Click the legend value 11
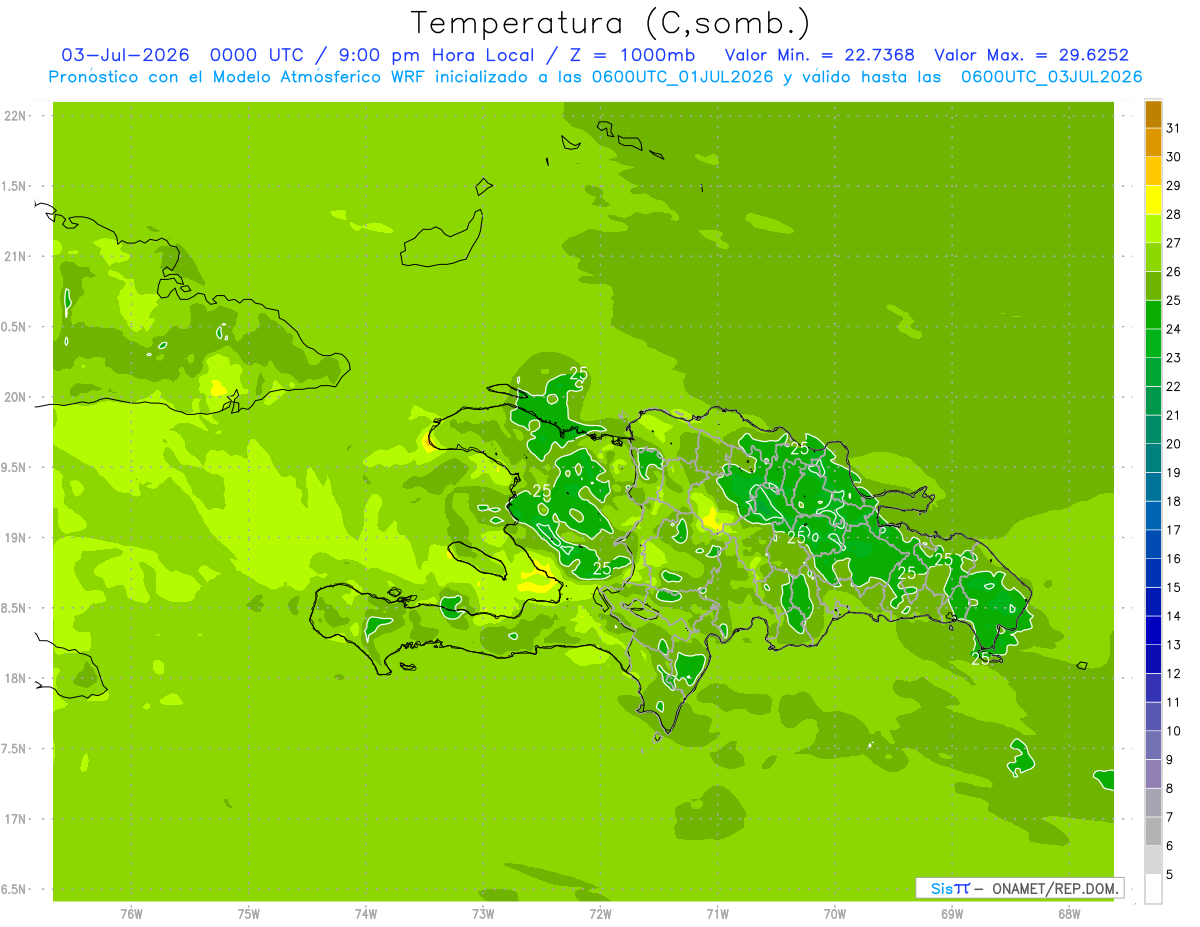1200x927 pixels. coord(1174,702)
